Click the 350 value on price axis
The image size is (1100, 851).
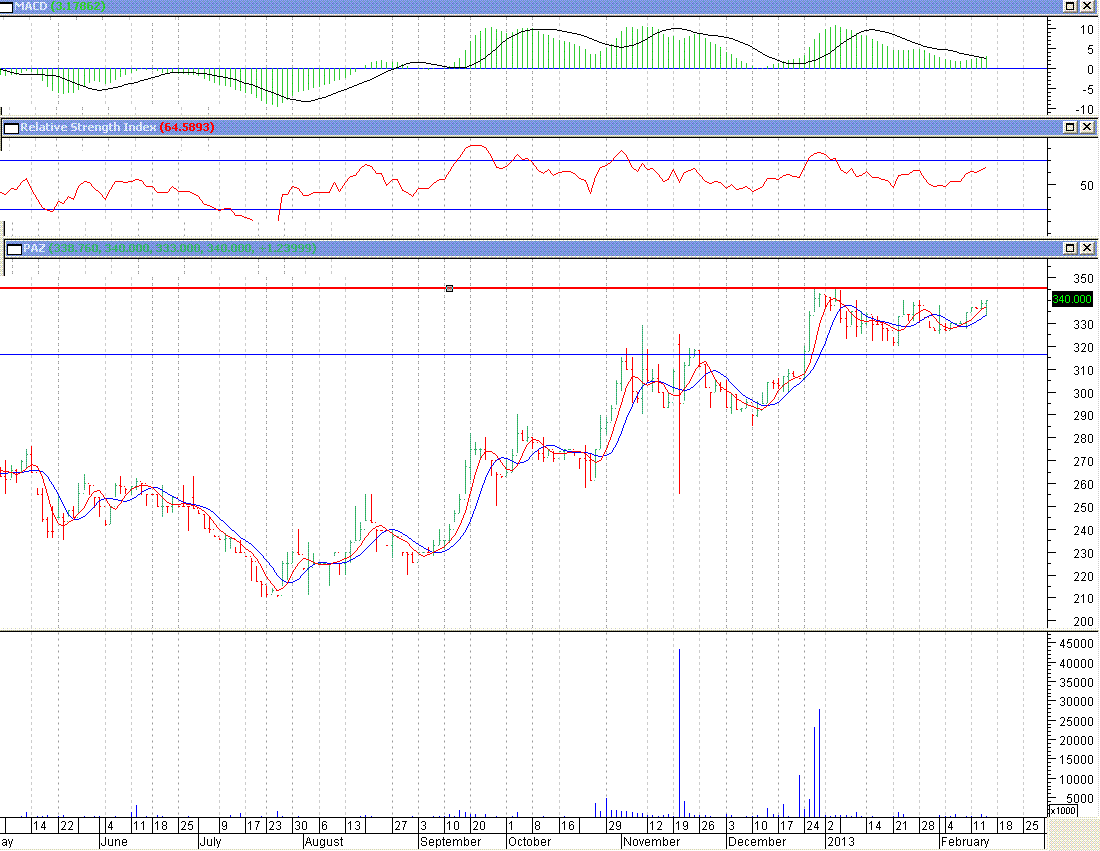[x=1083, y=279]
